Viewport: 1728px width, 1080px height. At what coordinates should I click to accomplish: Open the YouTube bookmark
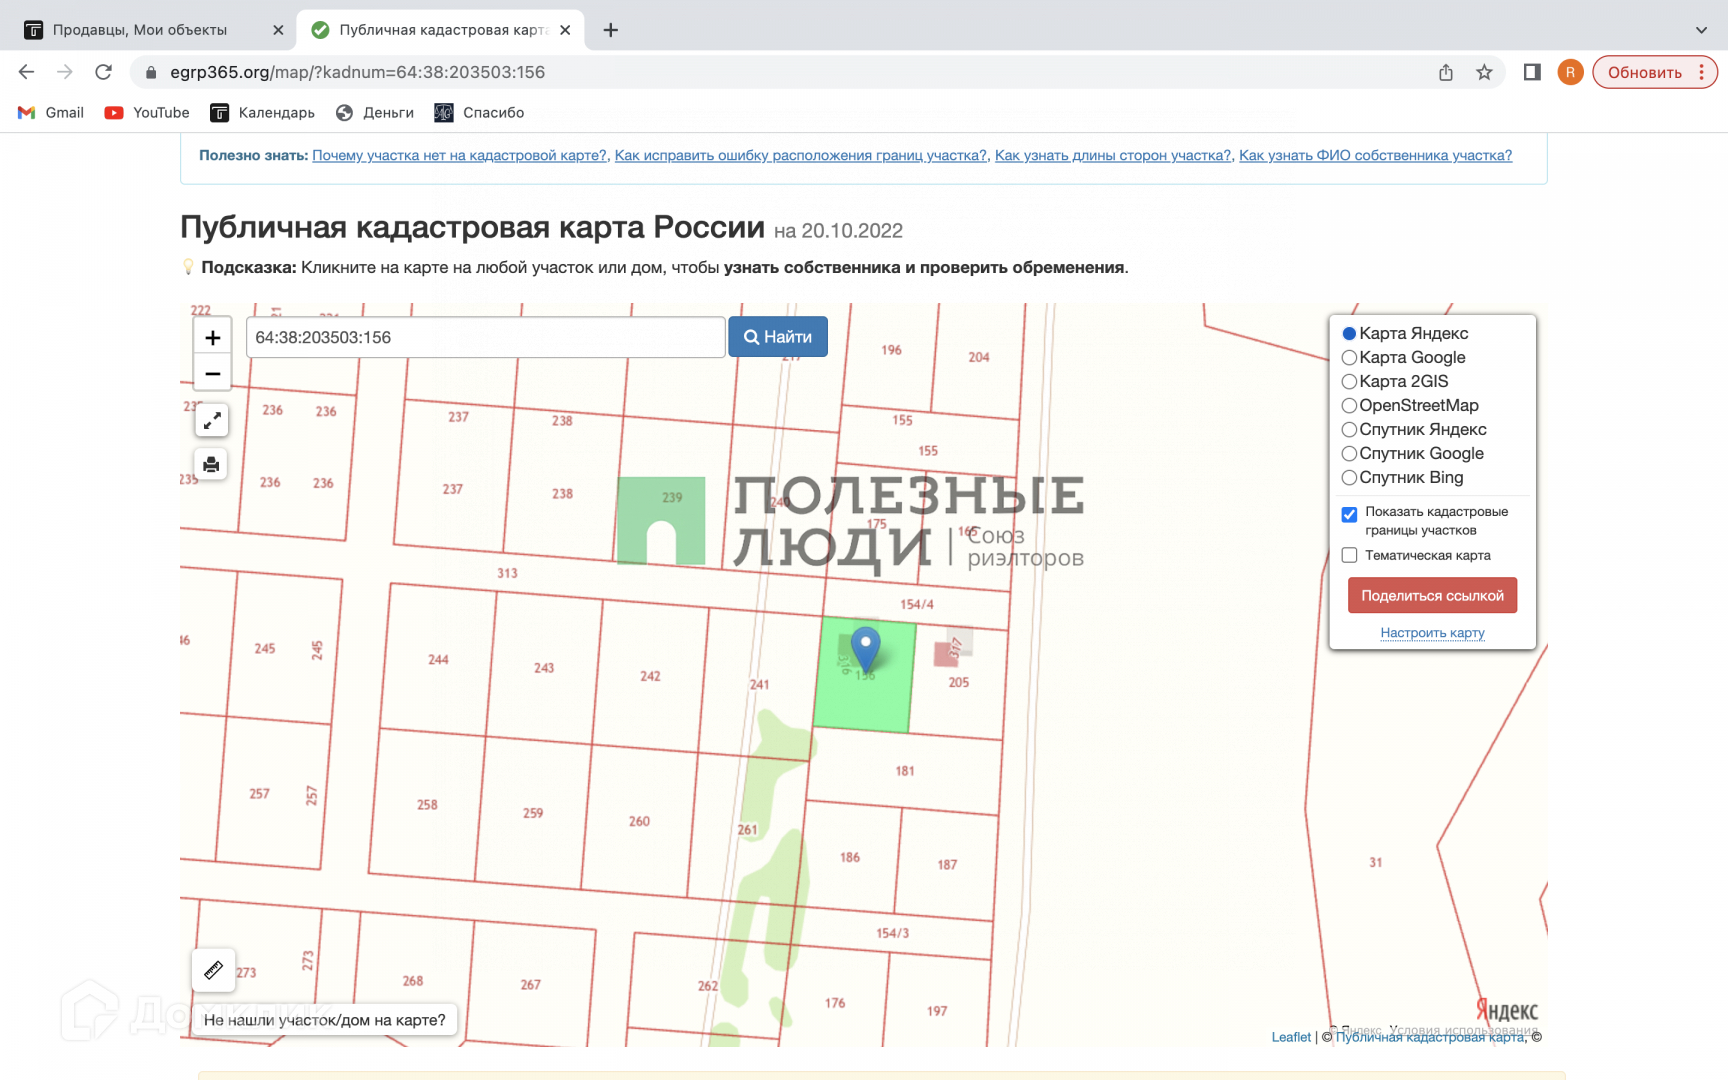tap(147, 113)
